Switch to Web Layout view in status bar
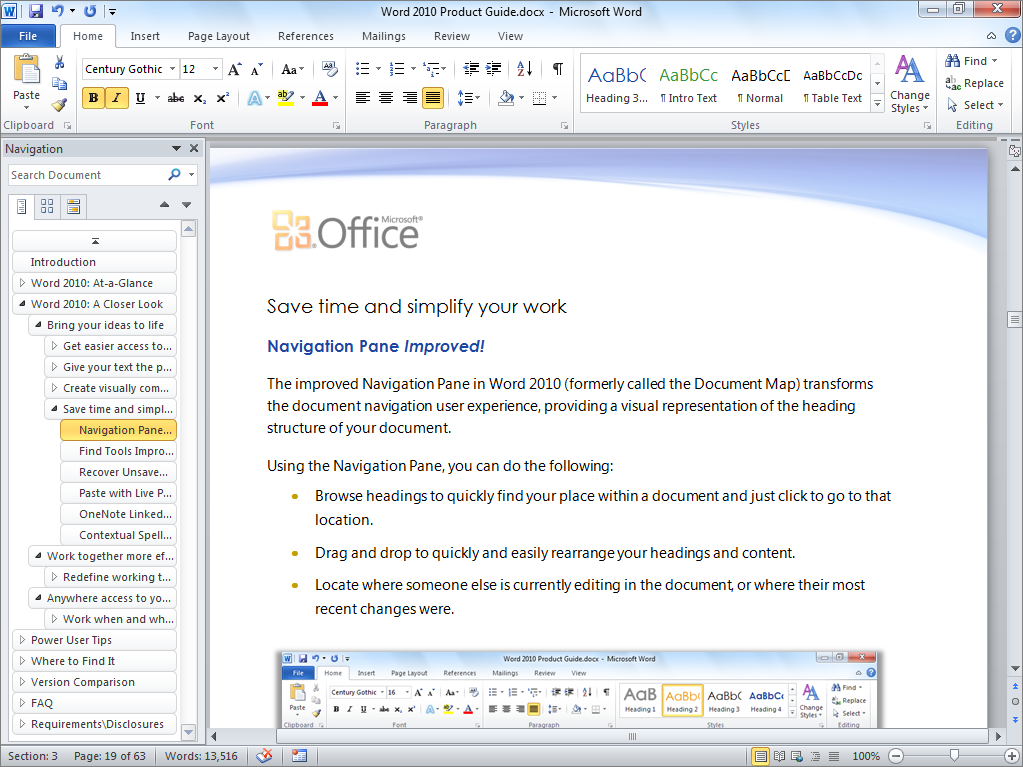 (797, 757)
